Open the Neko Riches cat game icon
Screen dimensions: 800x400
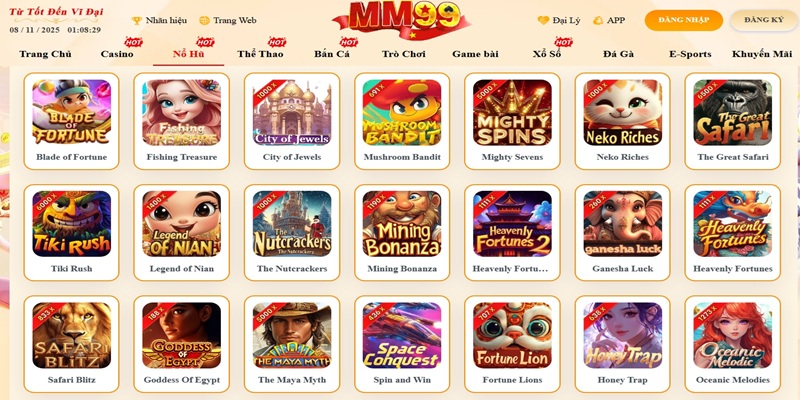[x=622, y=112]
